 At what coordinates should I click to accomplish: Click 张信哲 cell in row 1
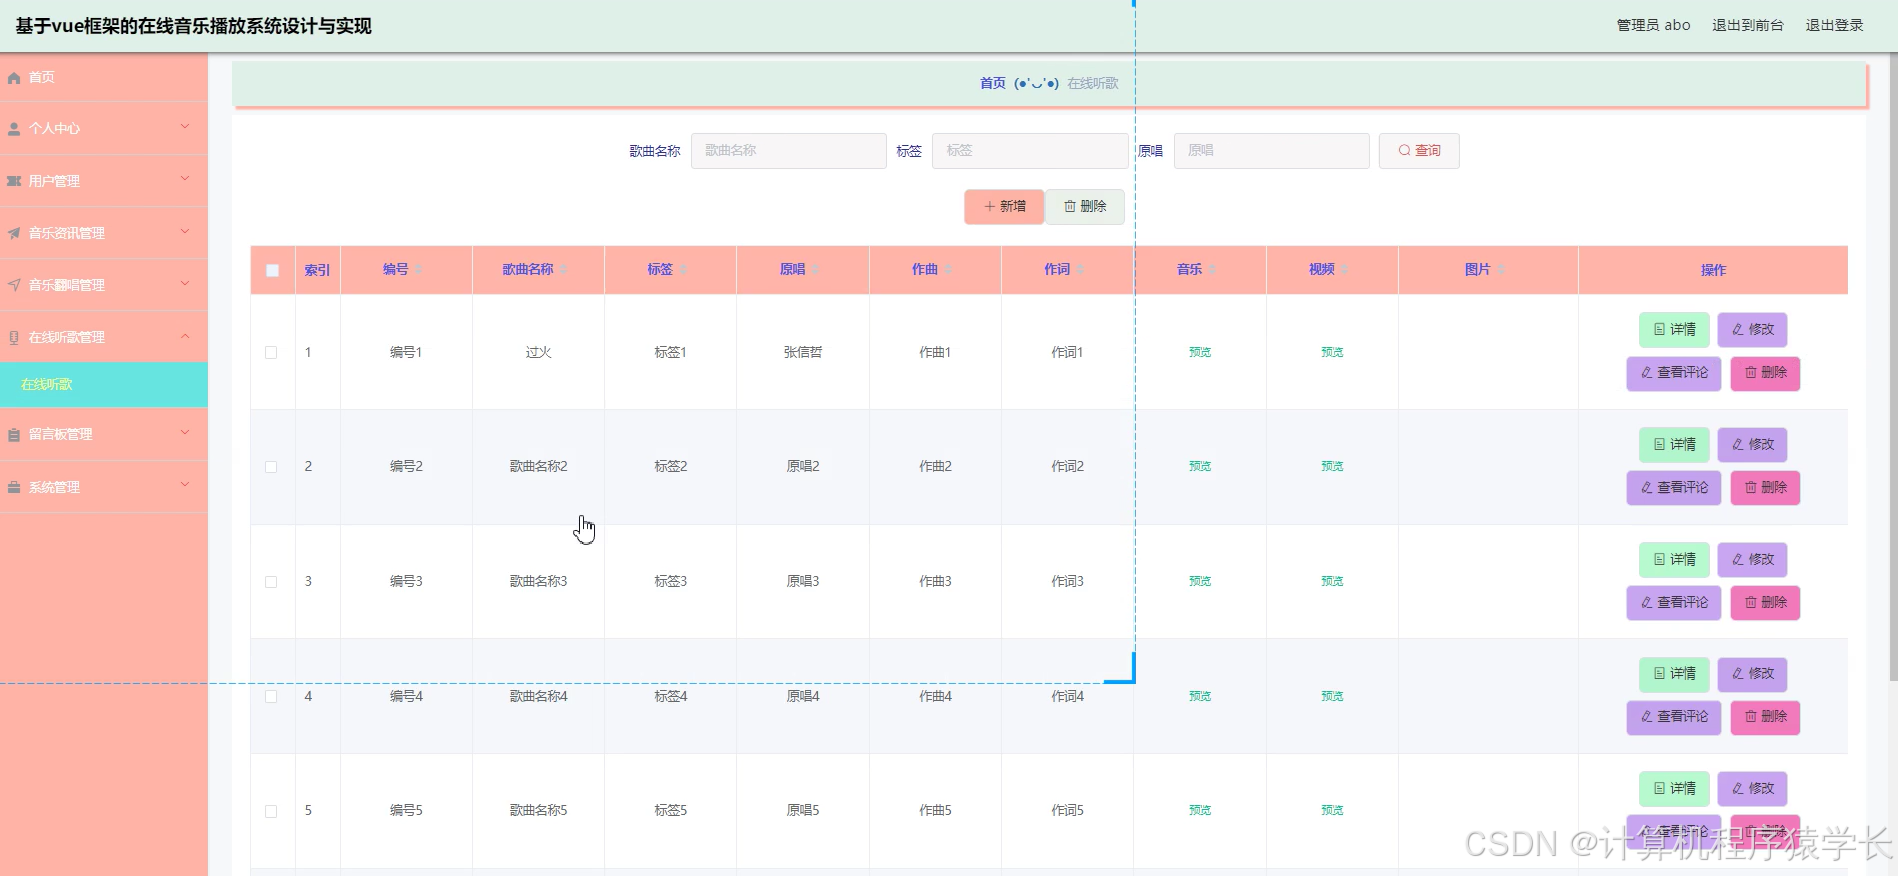coord(803,353)
